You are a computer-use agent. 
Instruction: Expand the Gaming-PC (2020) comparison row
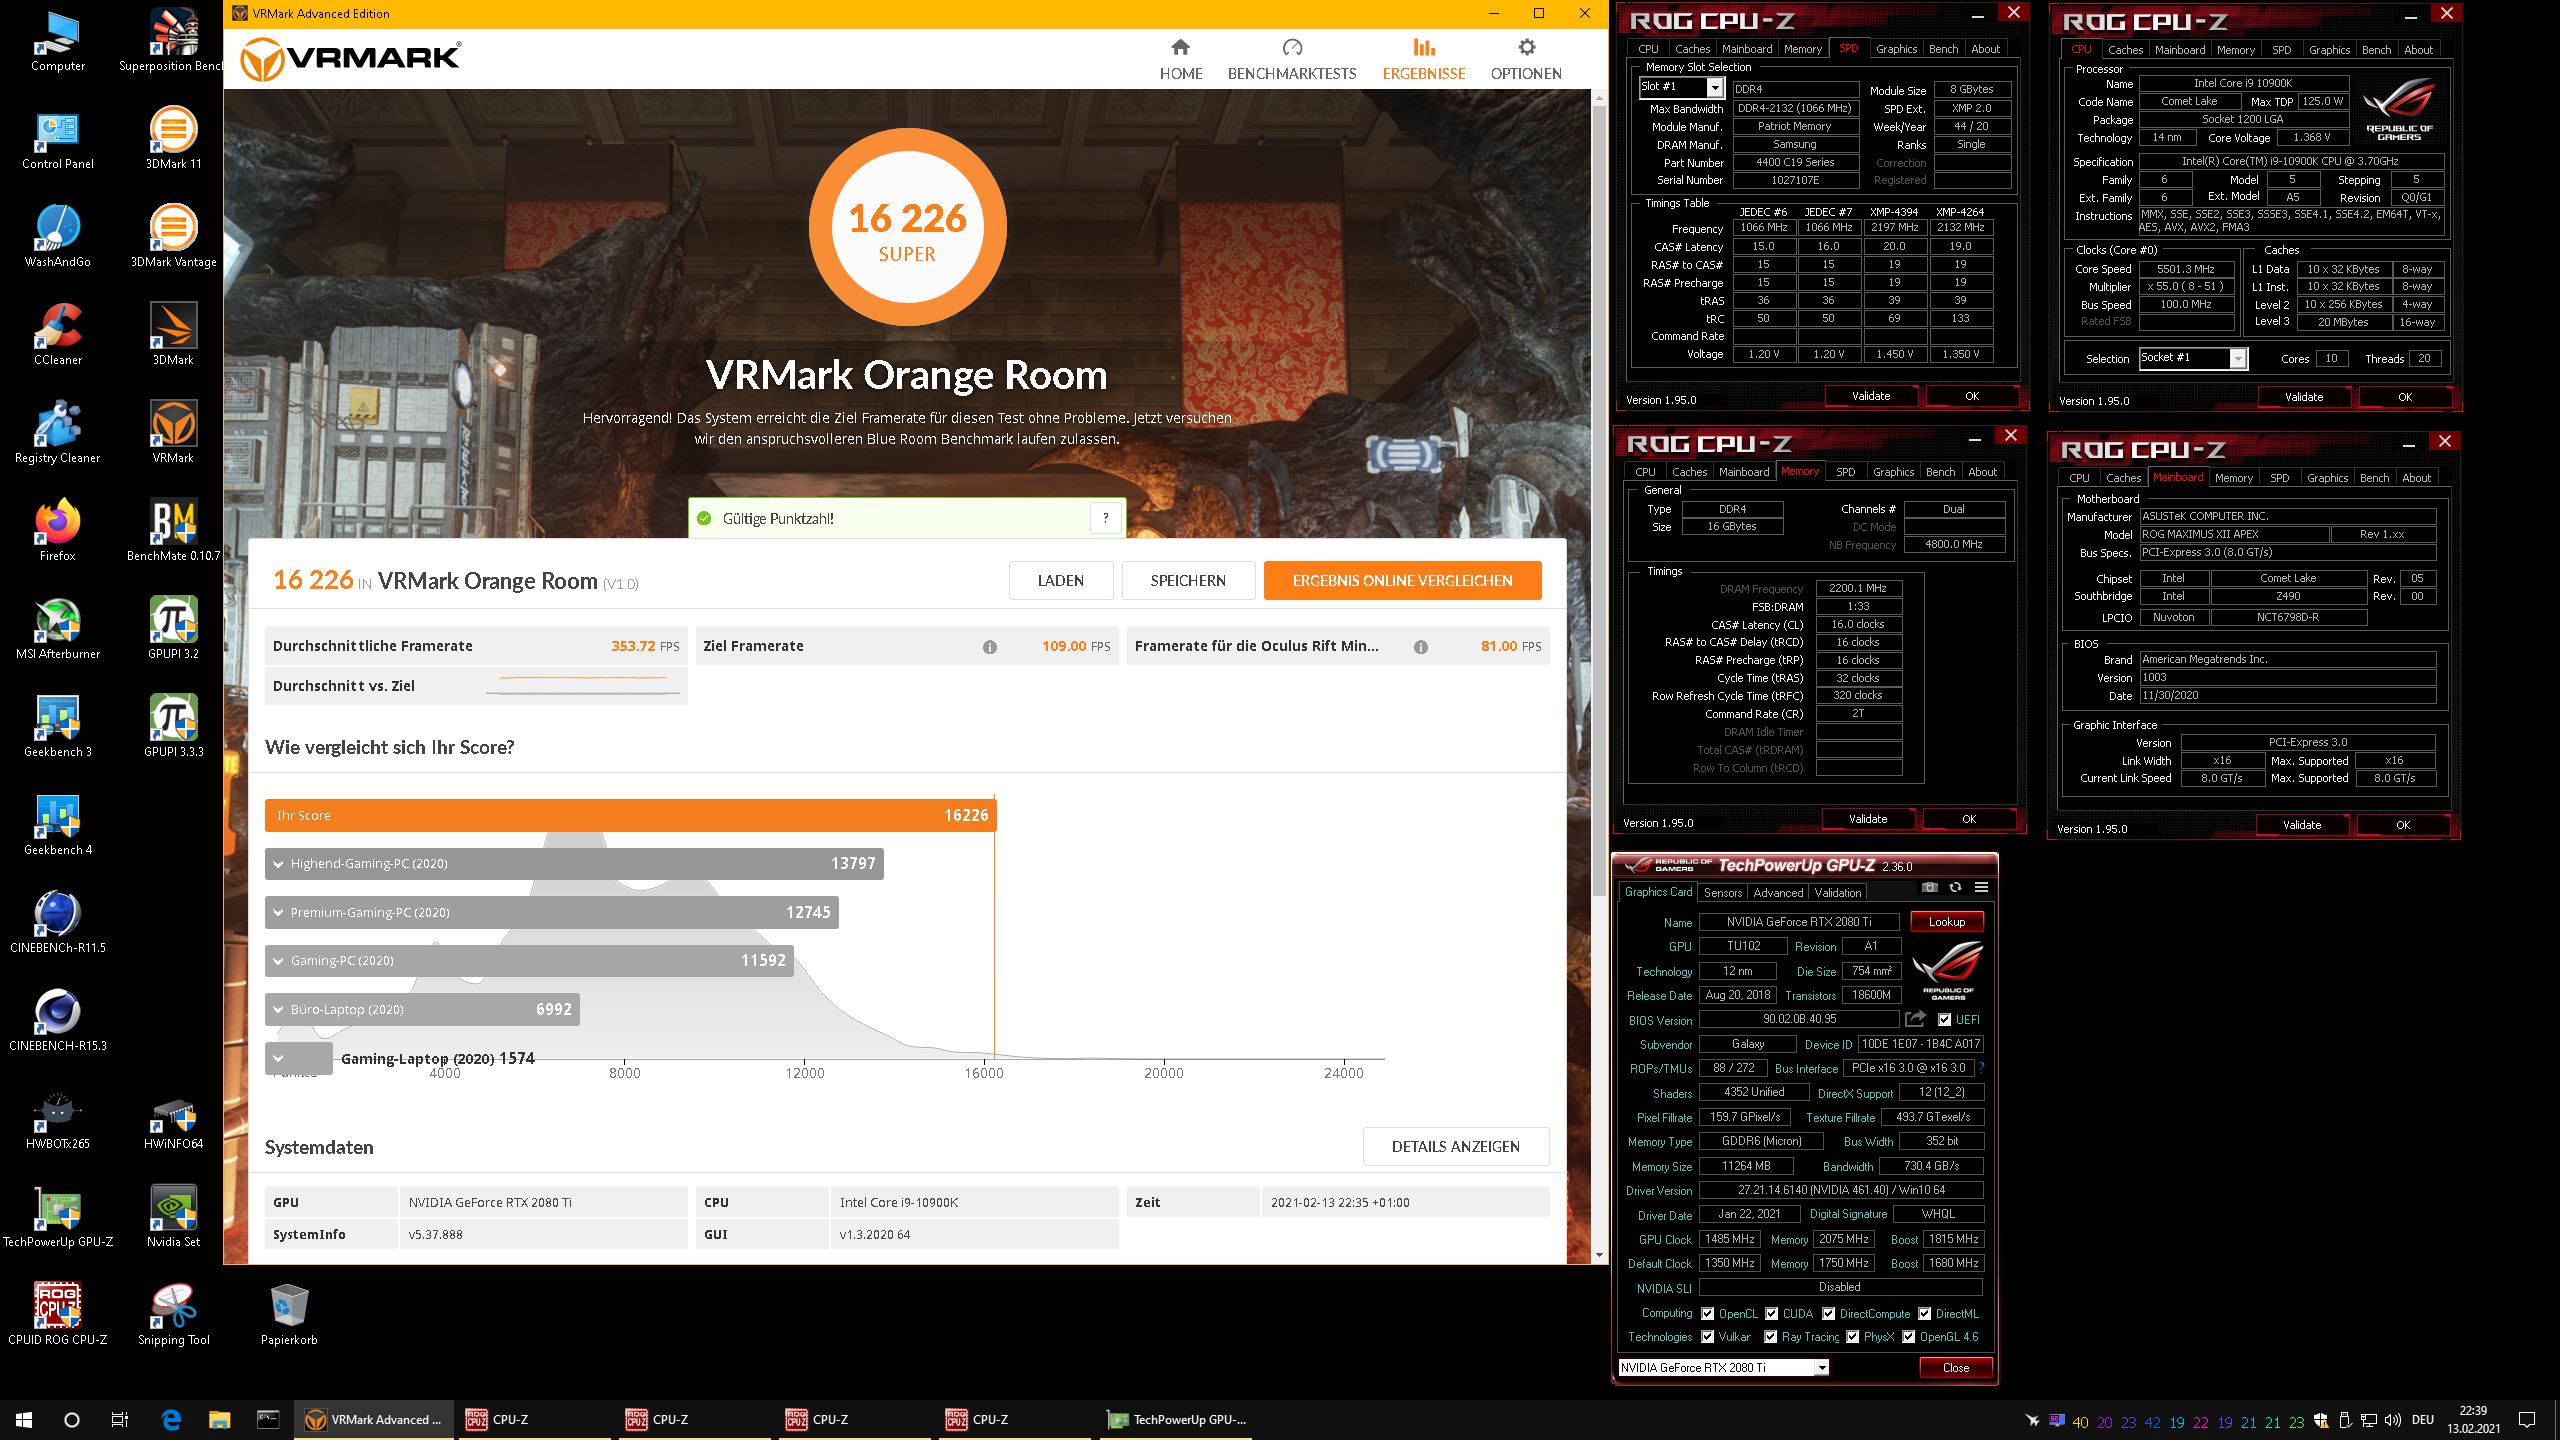pyautogui.click(x=529, y=961)
